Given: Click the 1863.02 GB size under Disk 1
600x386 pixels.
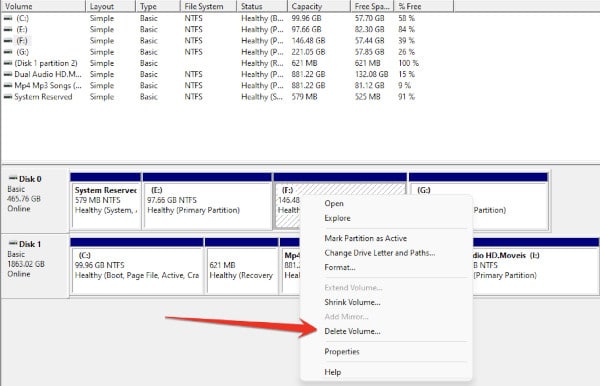Looking at the screenshot, I should coord(26,264).
